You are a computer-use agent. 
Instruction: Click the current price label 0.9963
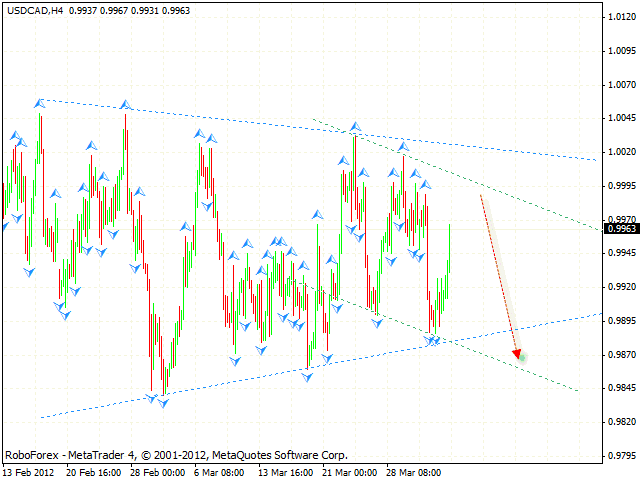(621, 228)
